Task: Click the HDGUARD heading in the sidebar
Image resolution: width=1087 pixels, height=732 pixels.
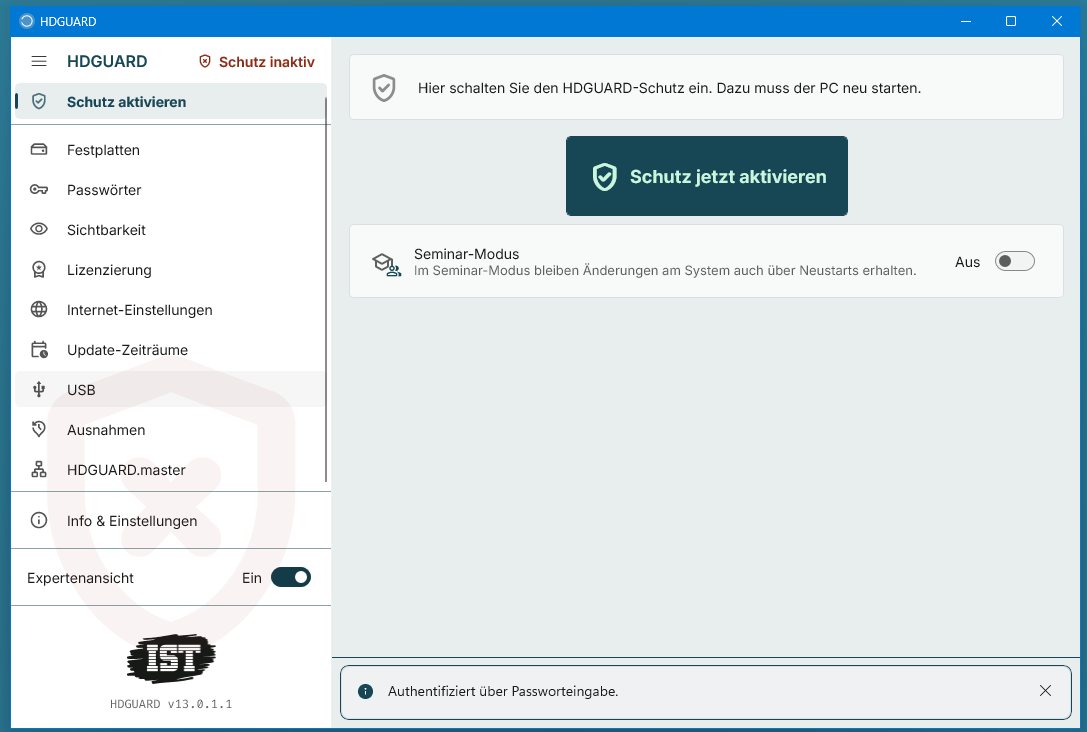Action: 107,61
